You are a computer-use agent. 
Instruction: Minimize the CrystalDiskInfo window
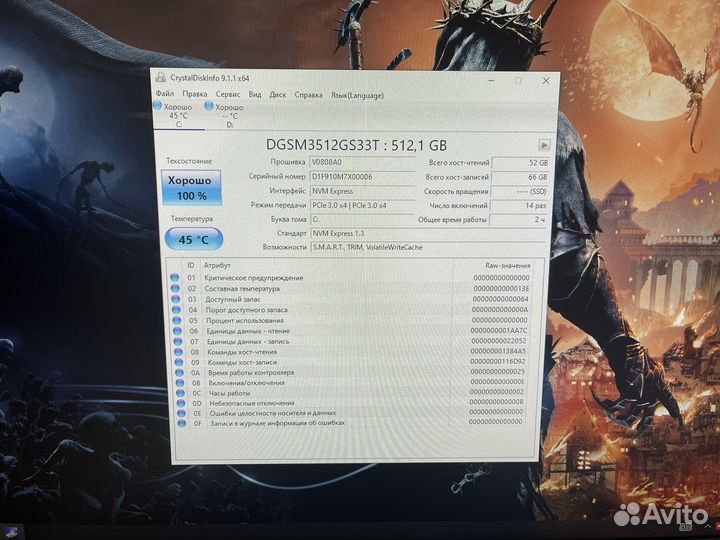point(491,81)
